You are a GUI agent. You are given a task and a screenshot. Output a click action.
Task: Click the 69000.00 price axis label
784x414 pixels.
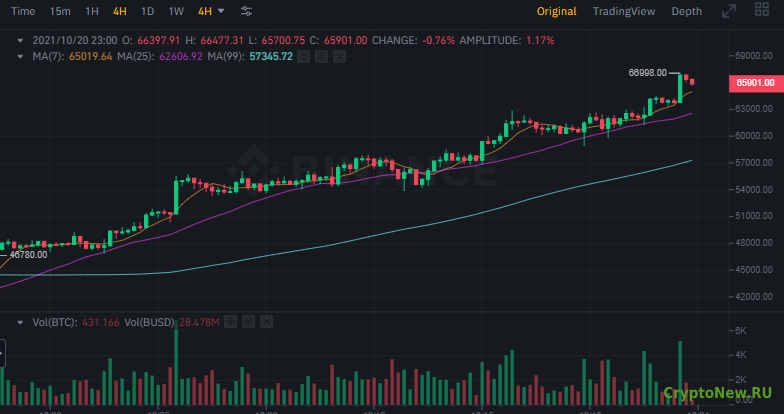[x=754, y=56]
